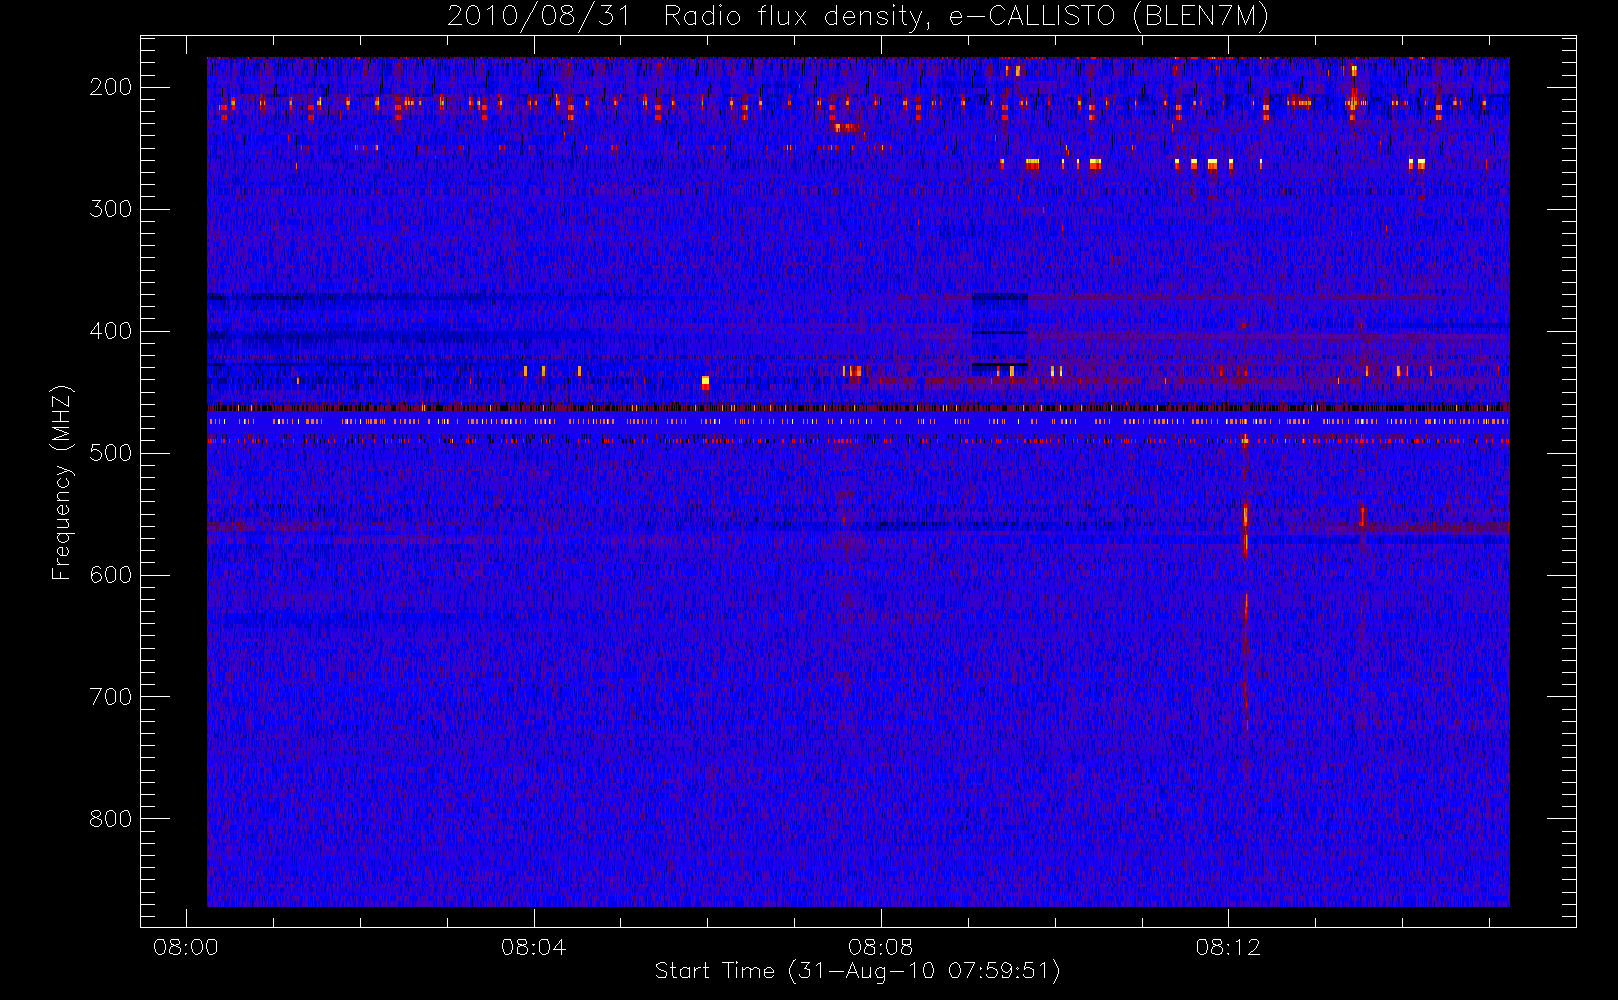Click the 800 frequency tick label
The image size is (1618, 1000).
[111, 819]
